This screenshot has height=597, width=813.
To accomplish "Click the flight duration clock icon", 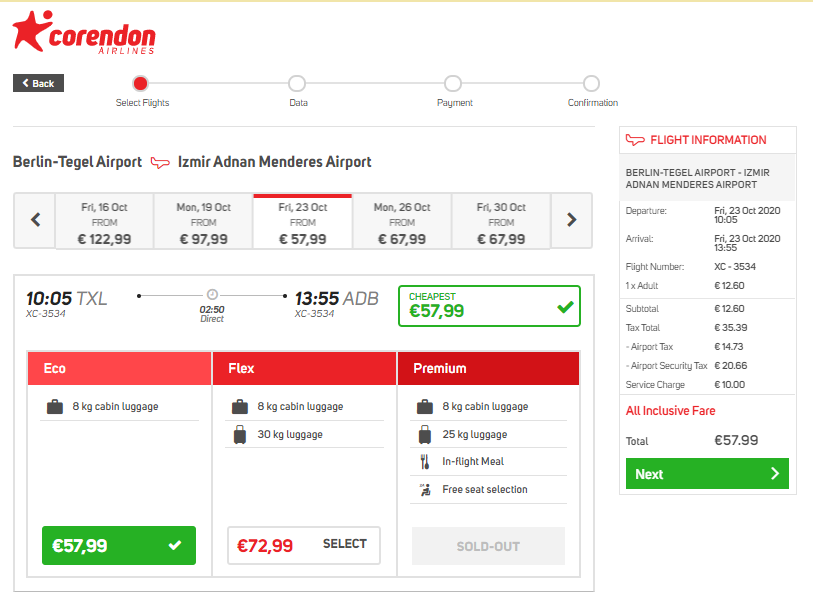I will click(212, 295).
